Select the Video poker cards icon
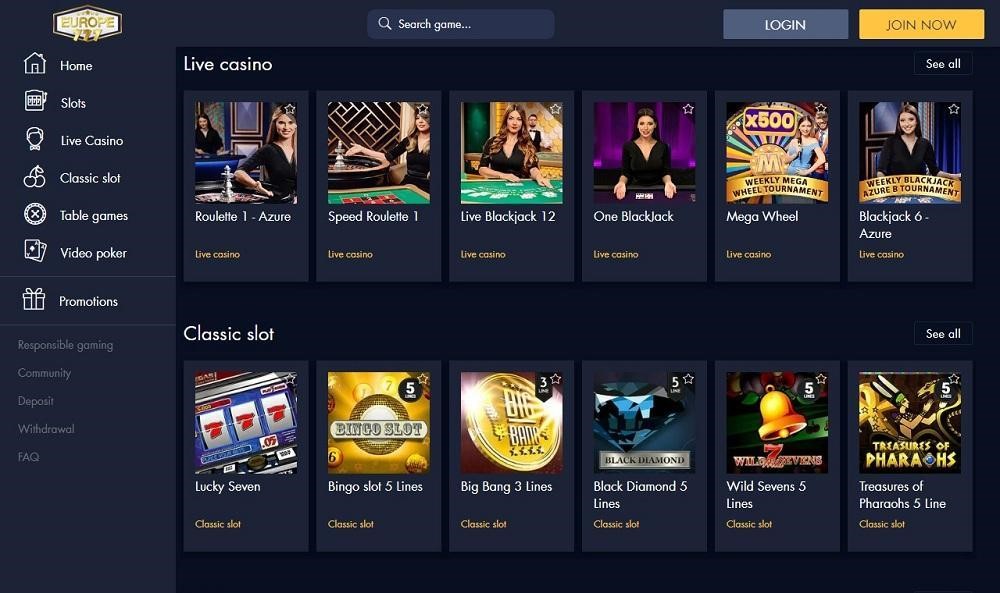The height and width of the screenshot is (593, 1000). 34,251
